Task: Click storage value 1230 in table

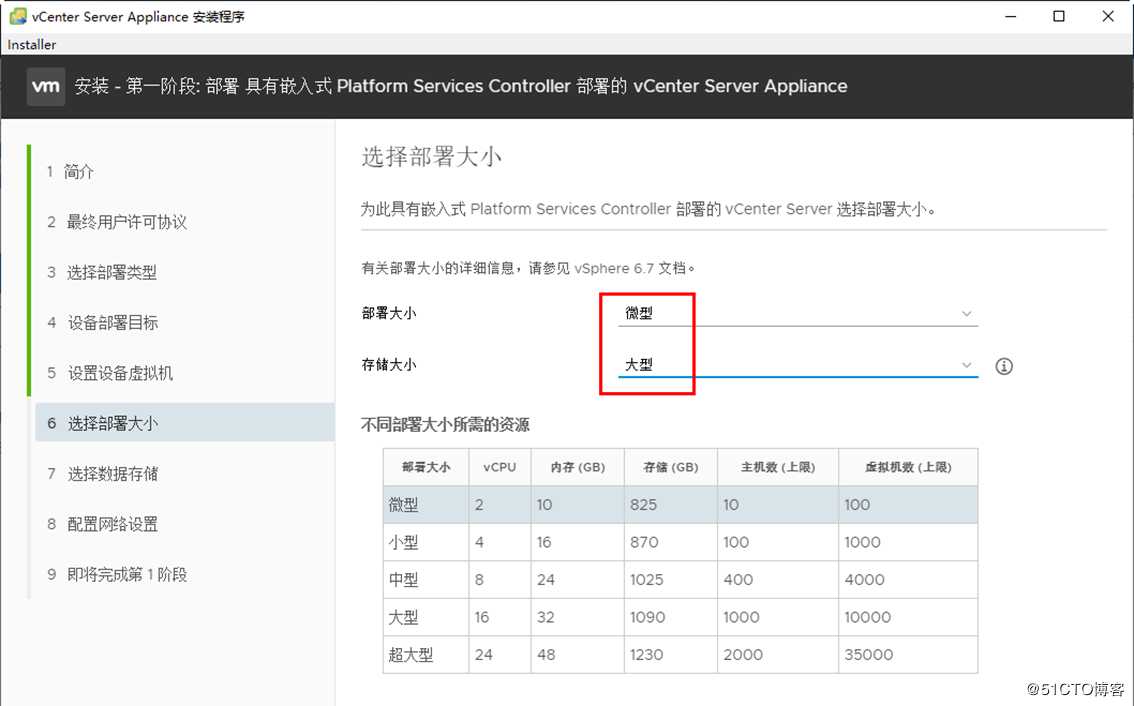Action: click(647, 655)
